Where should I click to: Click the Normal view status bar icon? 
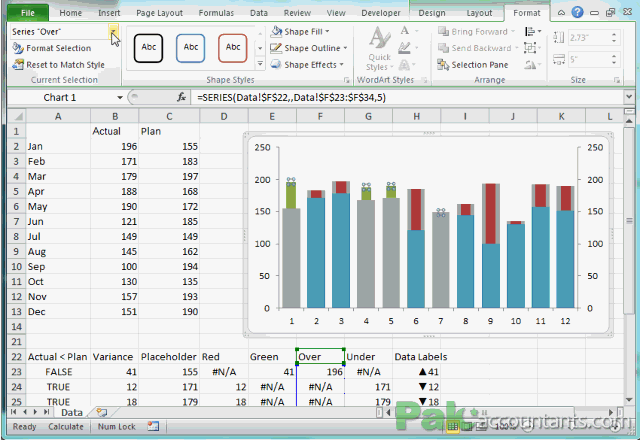[x=452, y=427]
